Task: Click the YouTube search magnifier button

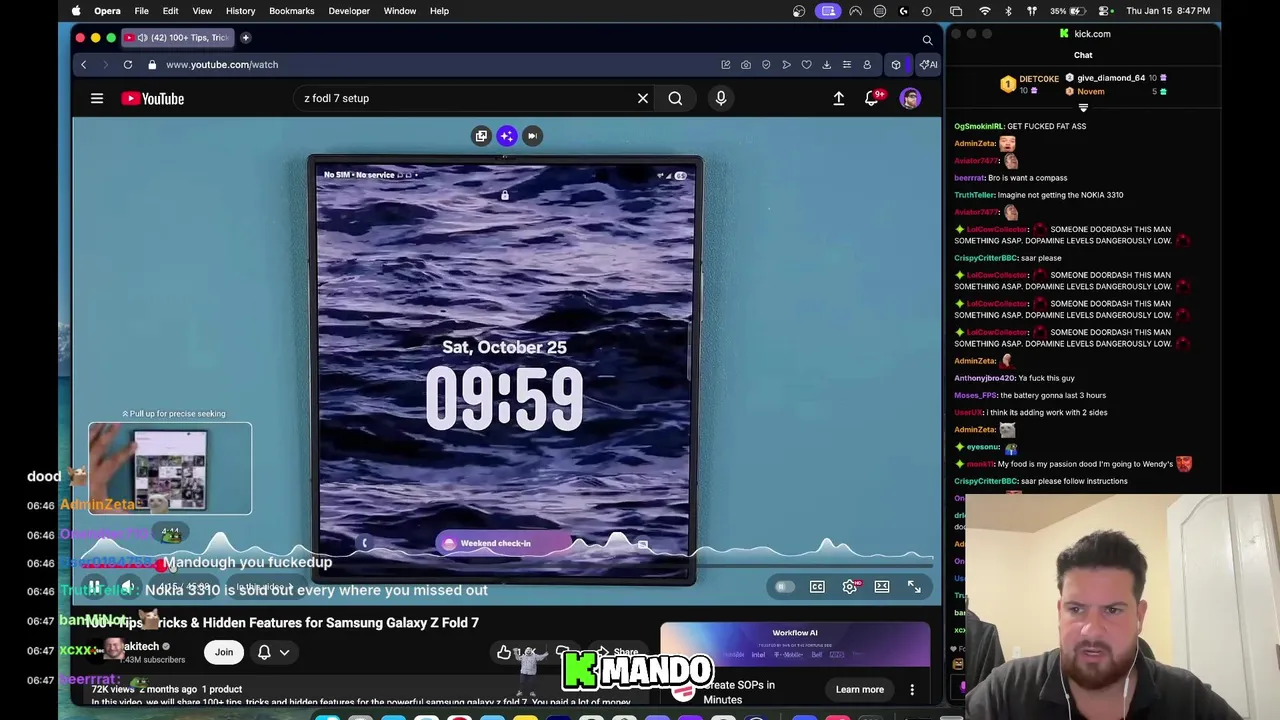Action: (675, 98)
